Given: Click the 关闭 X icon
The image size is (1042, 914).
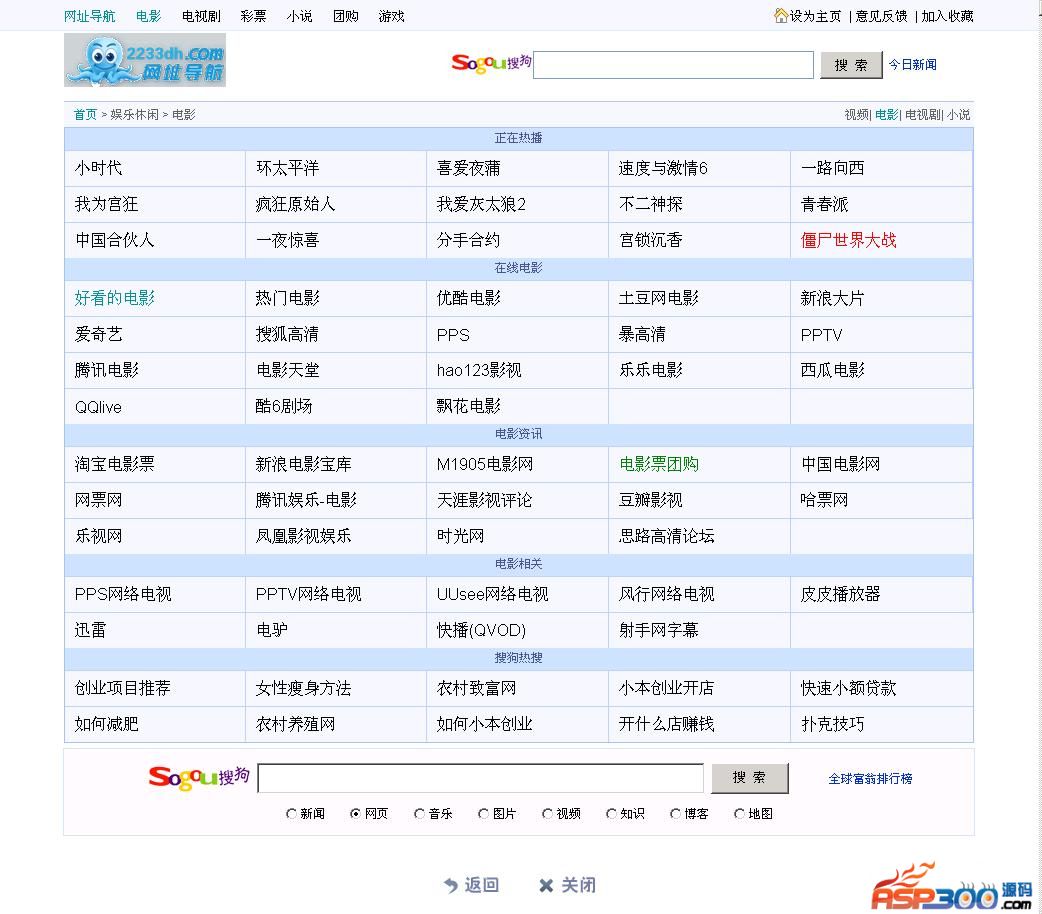Looking at the screenshot, I should (x=546, y=885).
